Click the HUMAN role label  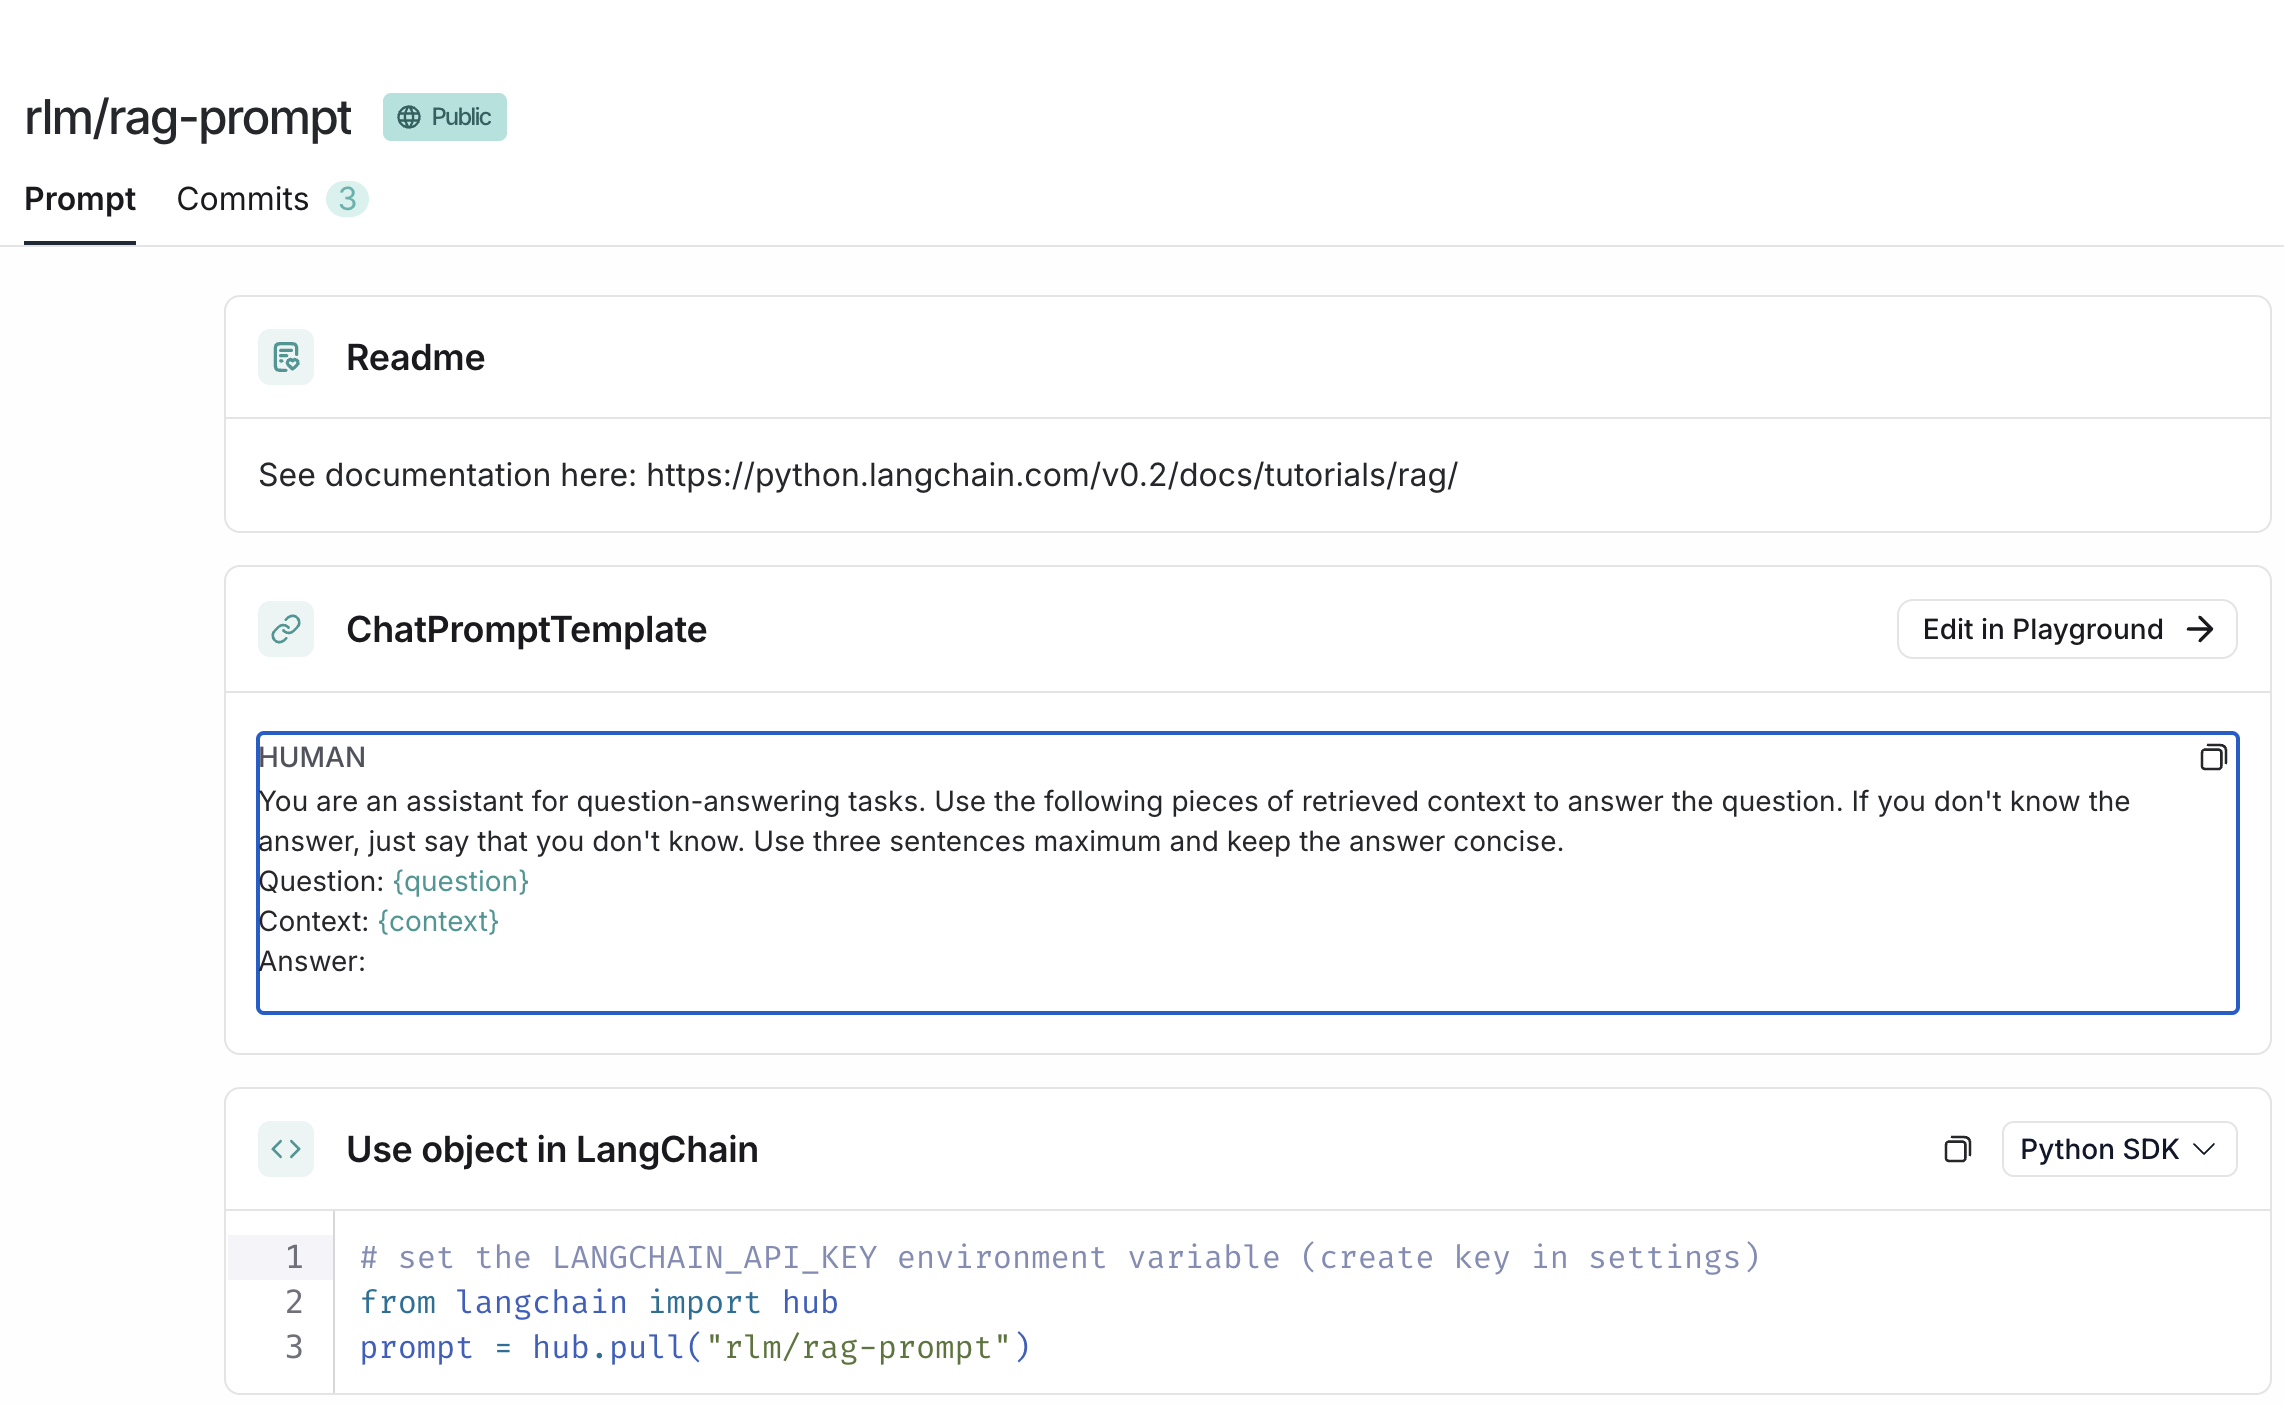click(x=312, y=757)
